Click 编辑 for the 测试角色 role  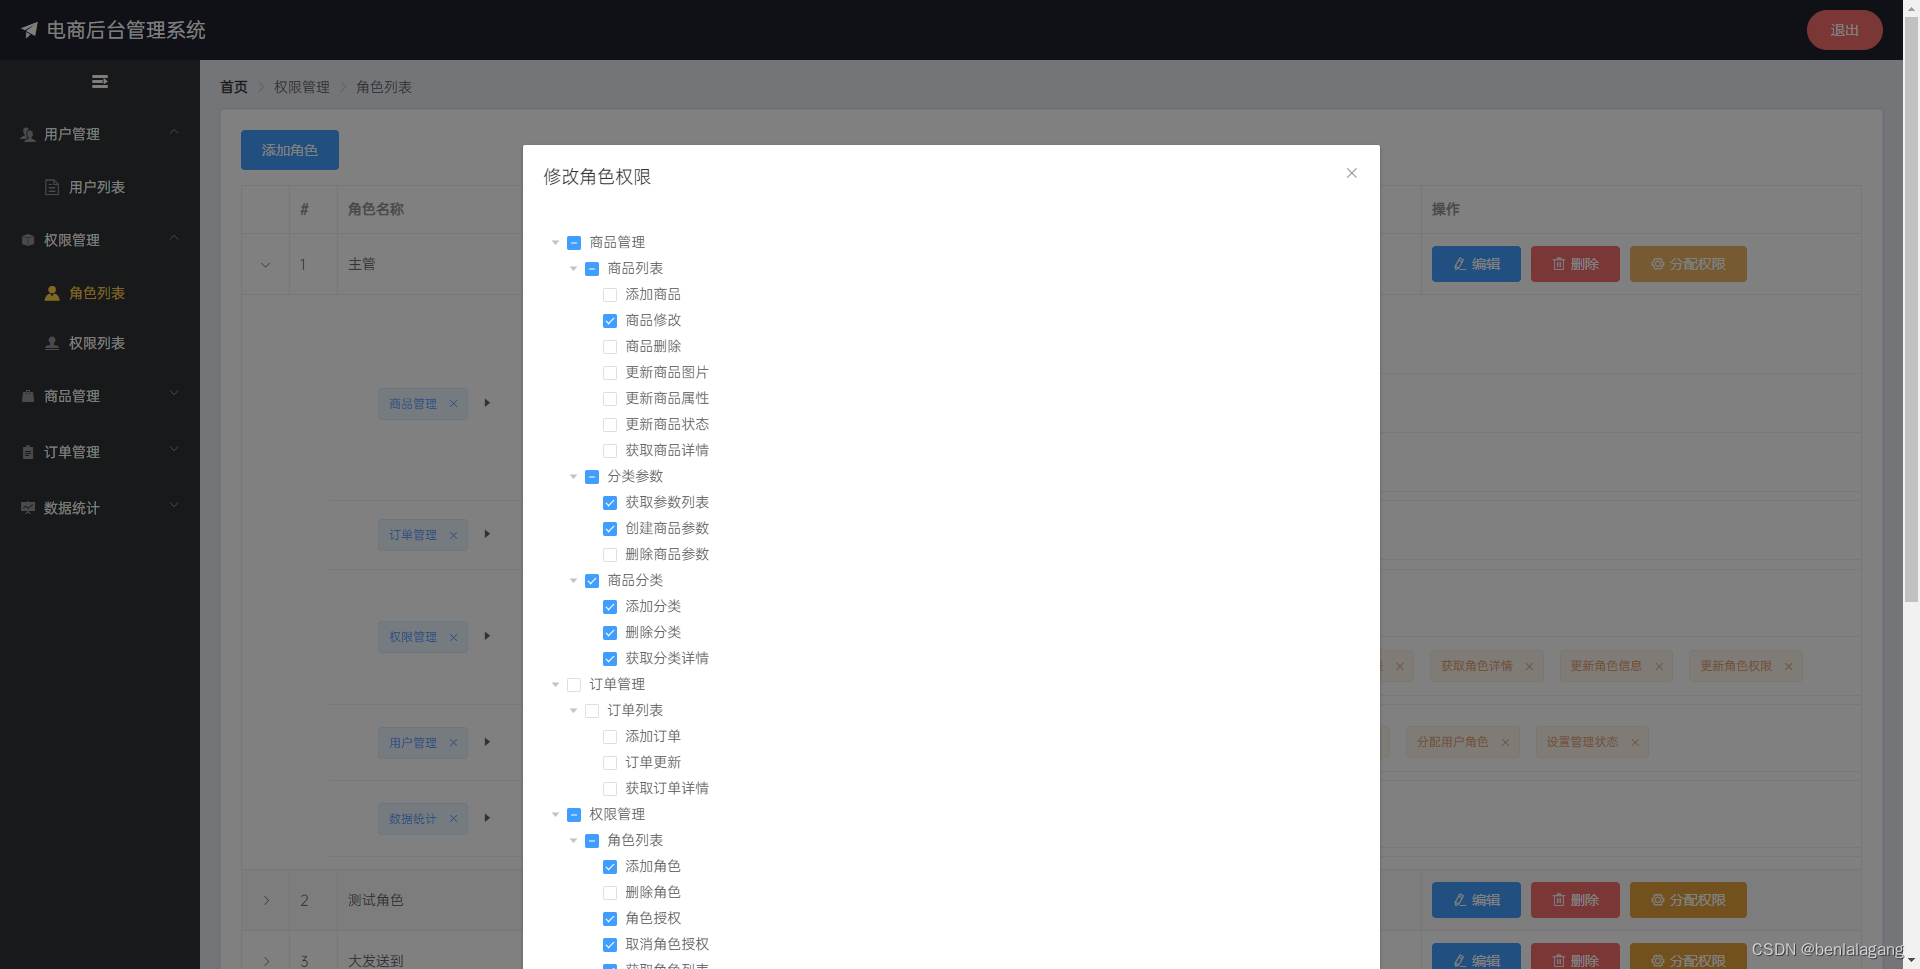(1476, 900)
